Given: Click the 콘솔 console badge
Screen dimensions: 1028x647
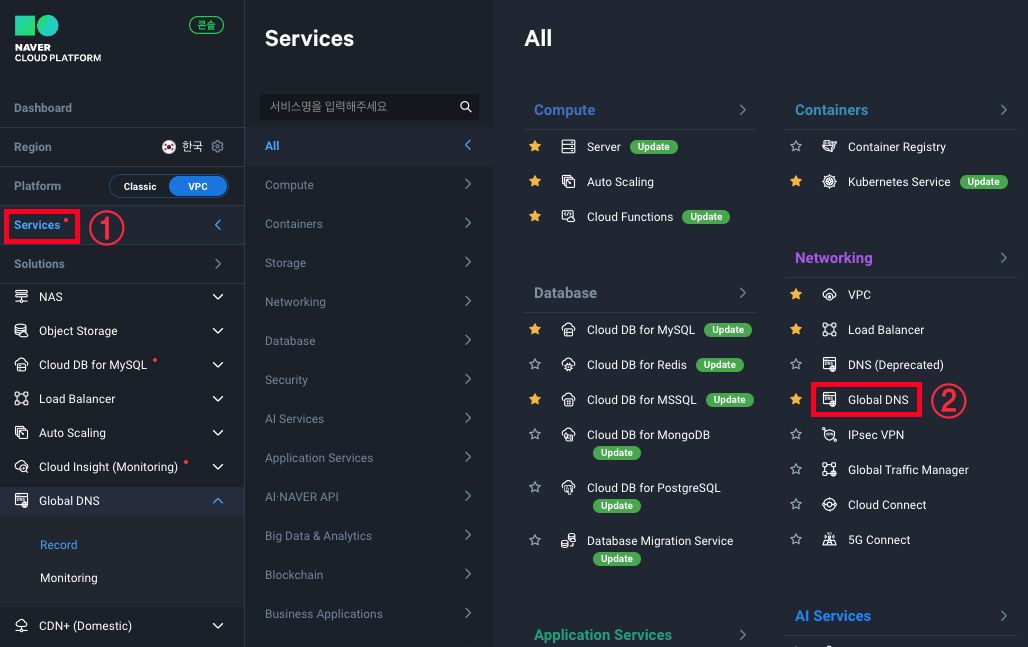Looking at the screenshot, I should click(x=207, y=25).
